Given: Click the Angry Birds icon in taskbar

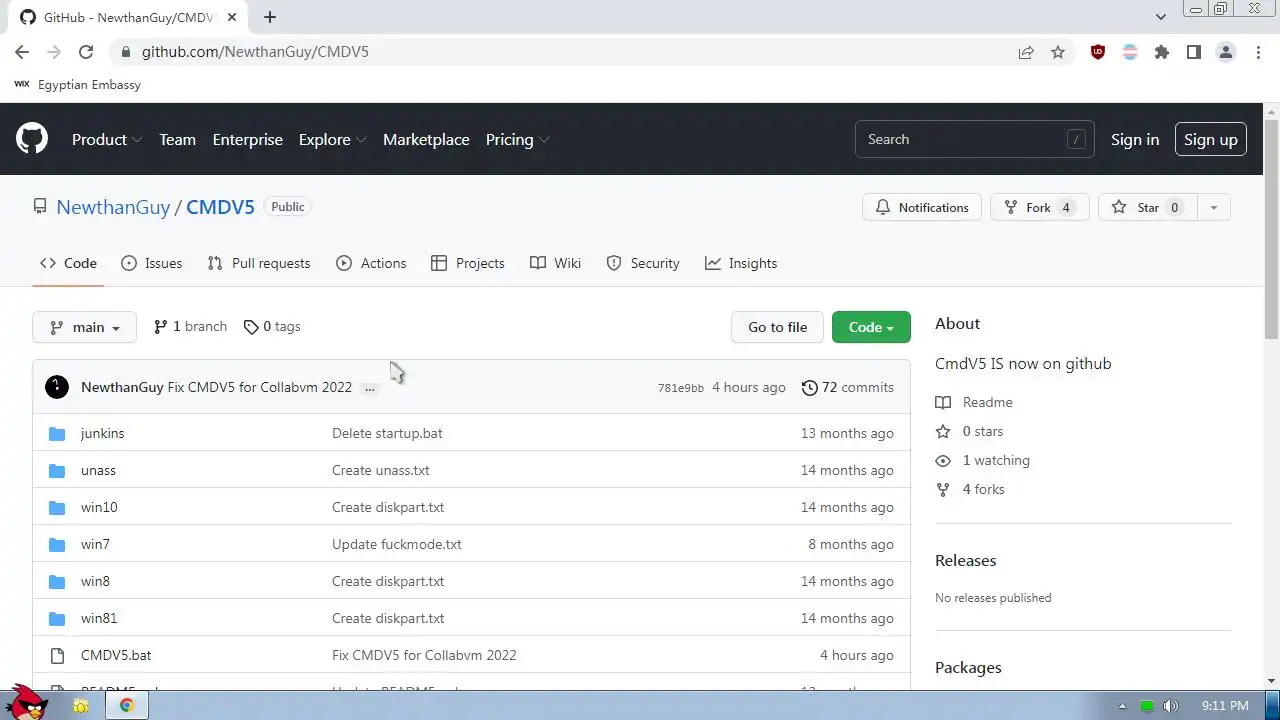Looking at the screenshot, I should [x=25, y=702].
